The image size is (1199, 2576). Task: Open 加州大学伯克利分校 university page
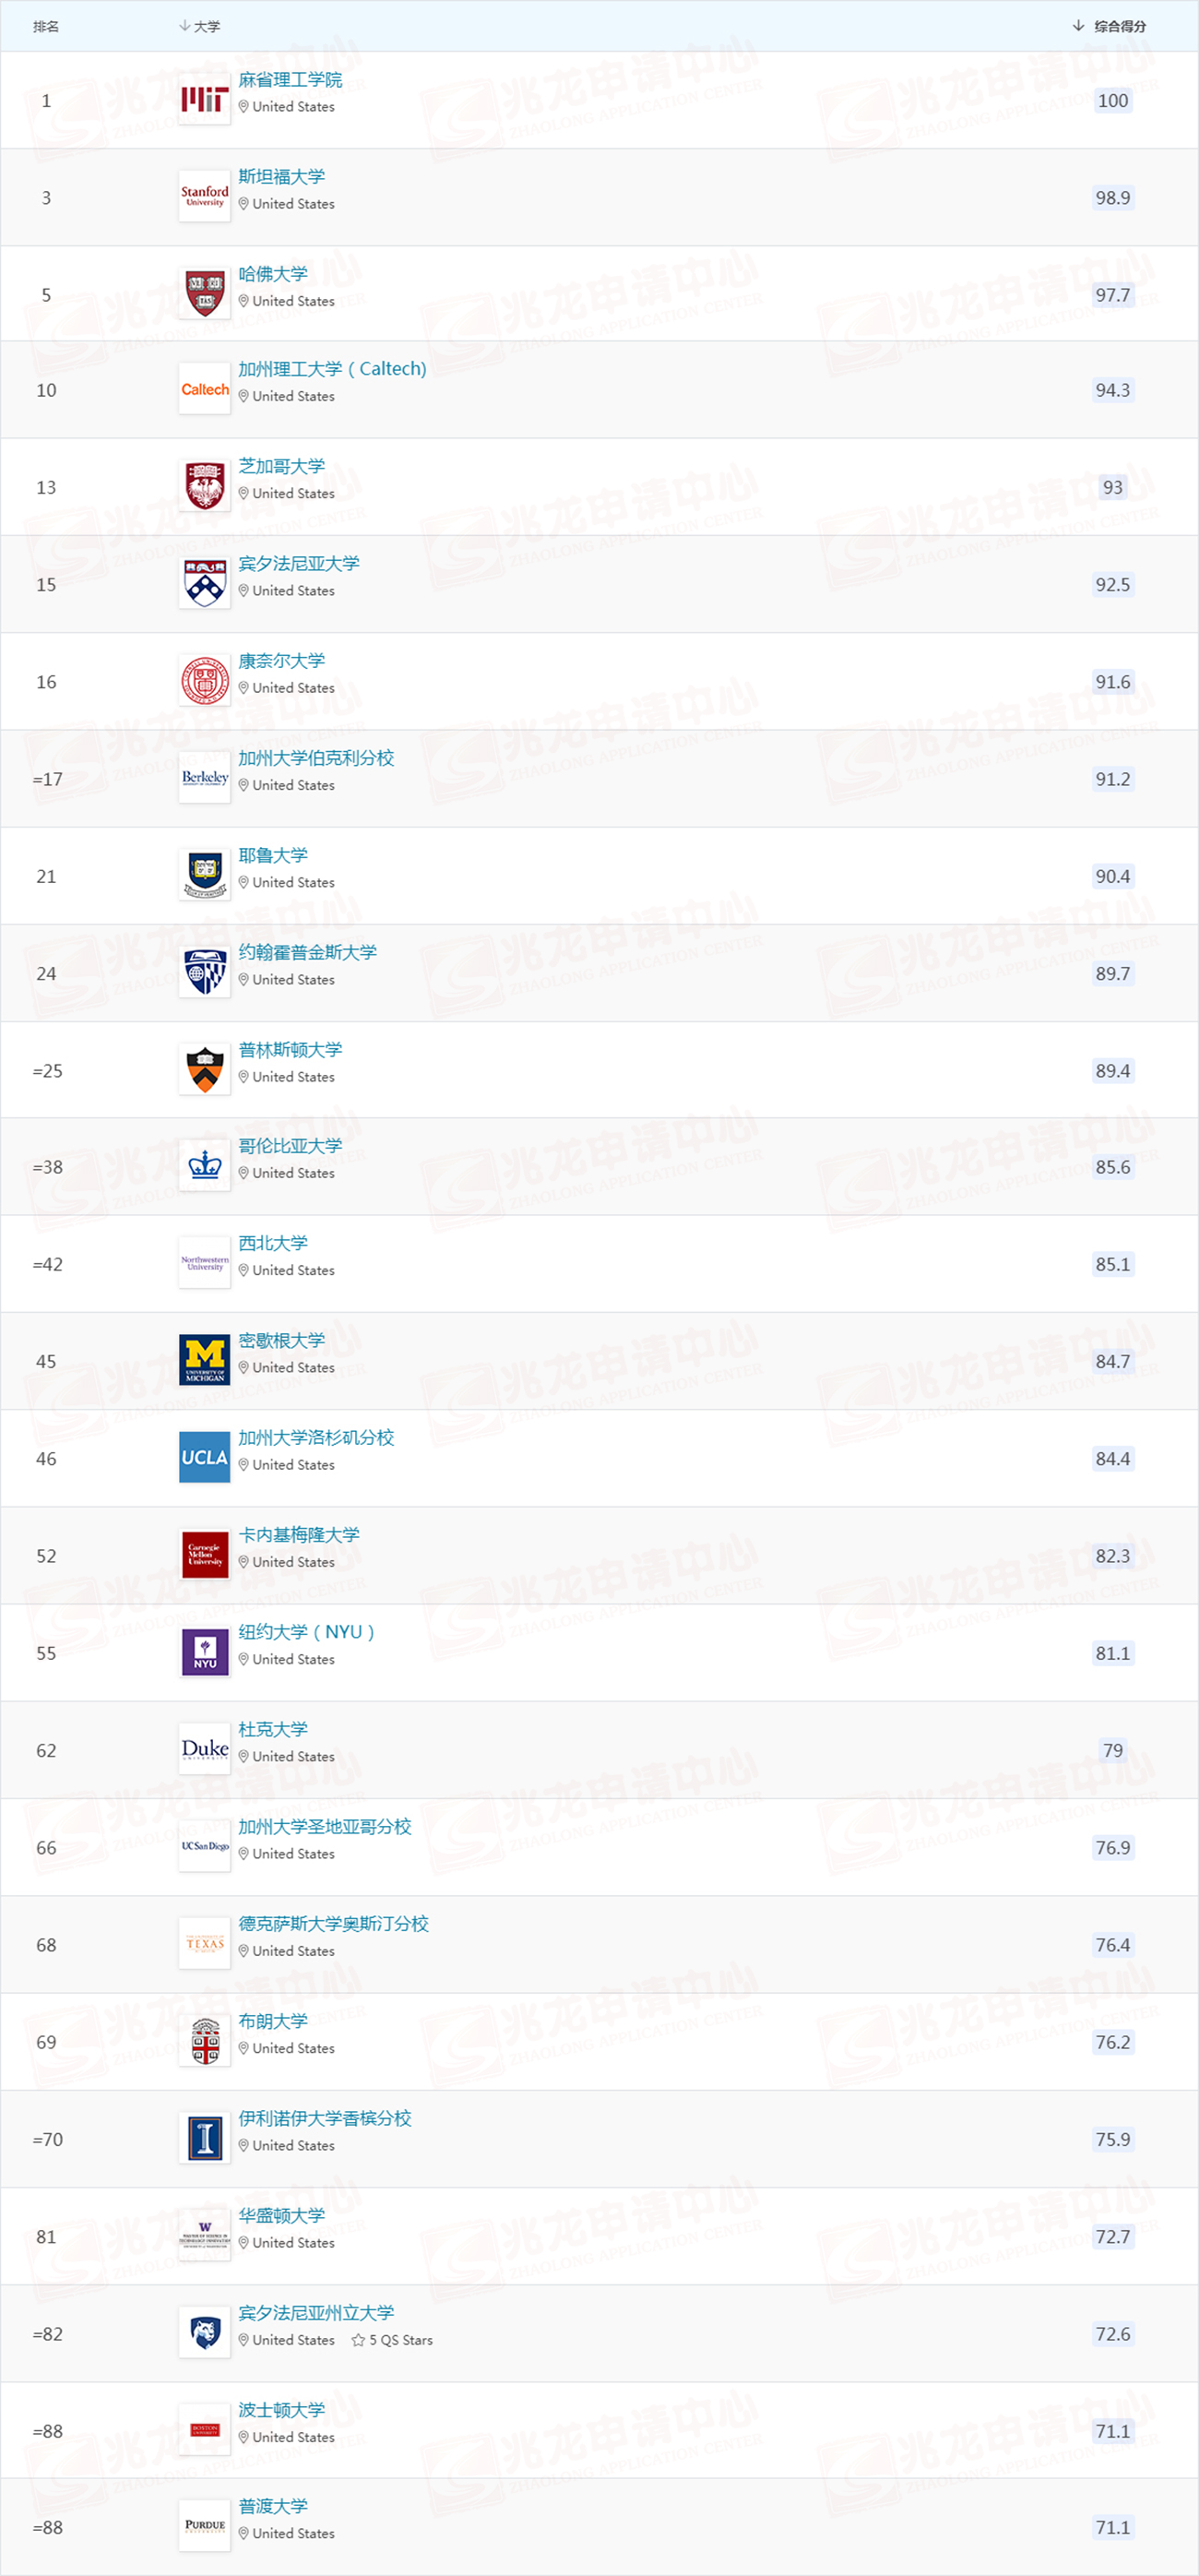(x=316, y=758)
